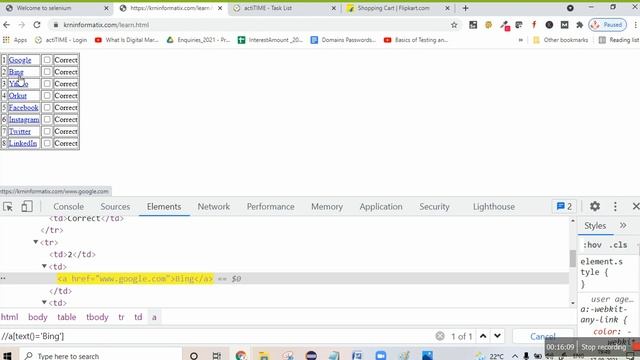The height and width of the screenshot is (360, 640).
Task: Switch to the Console tab
Action: pos(69,207)
